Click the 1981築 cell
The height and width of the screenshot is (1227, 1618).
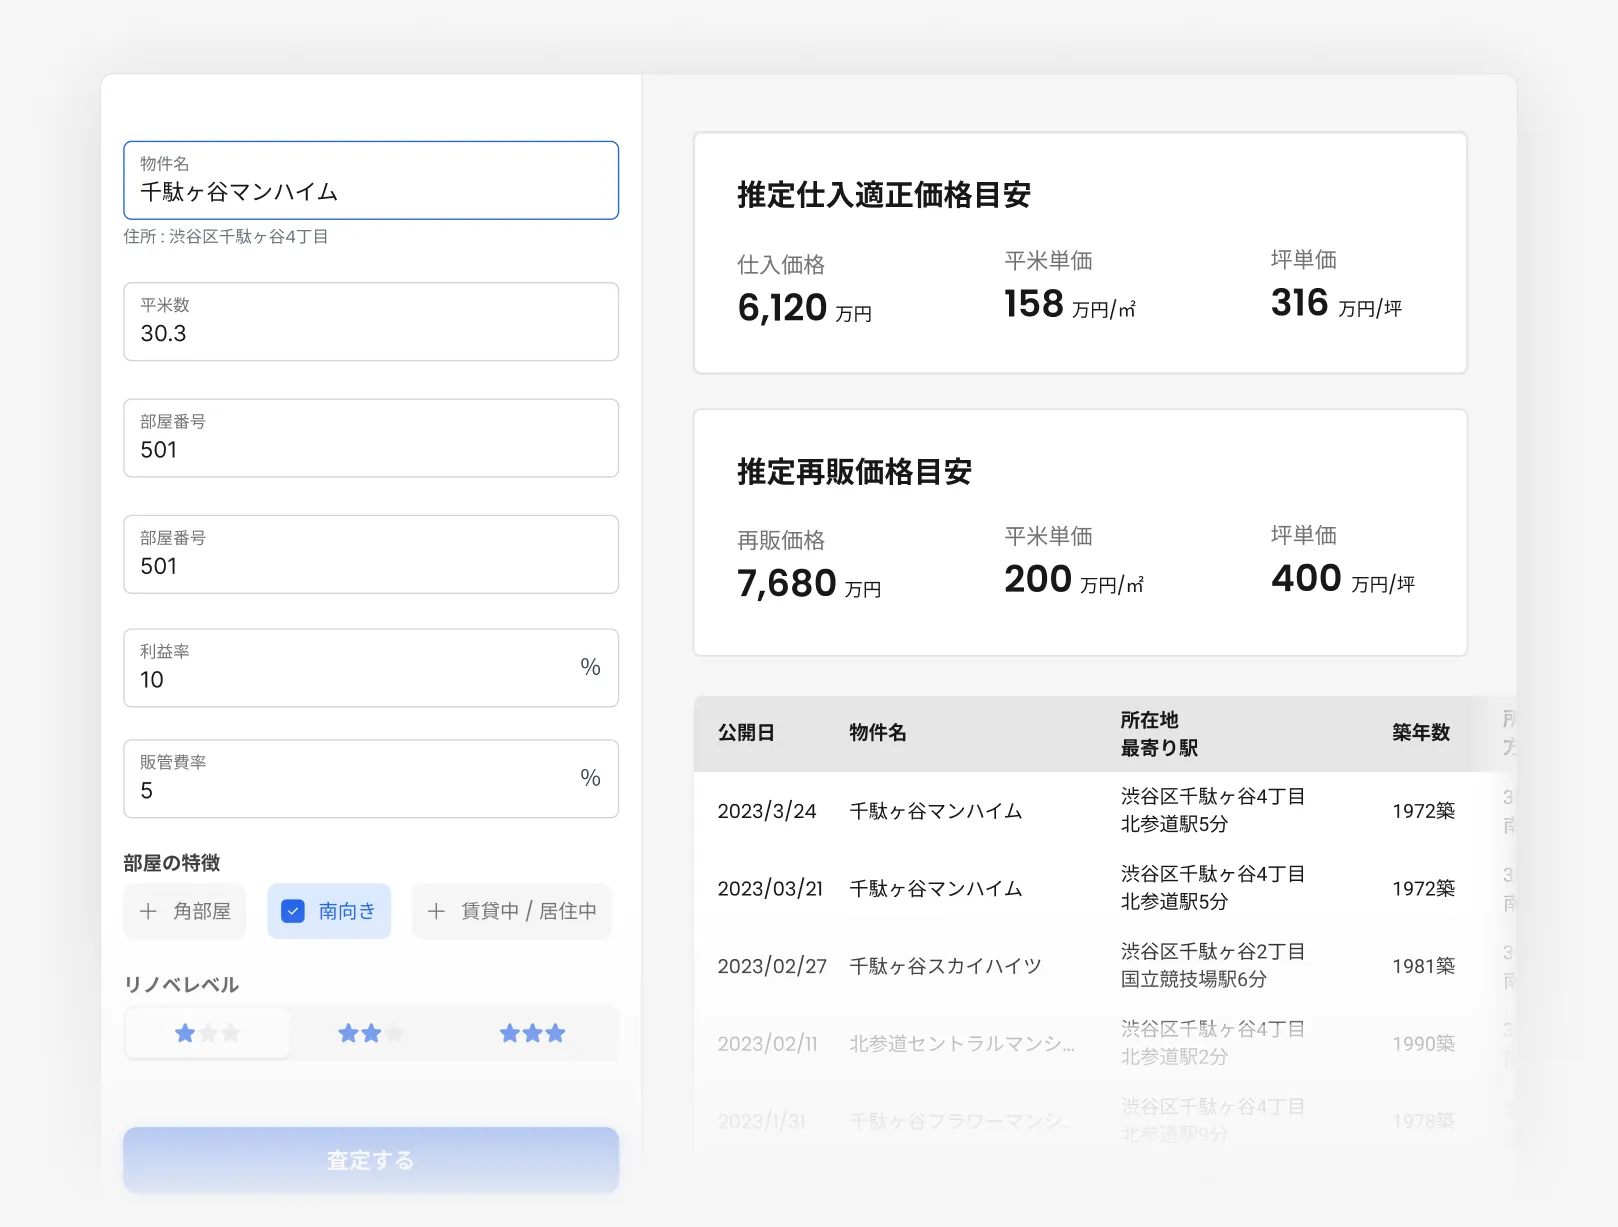pyautogui.click(x=1424, y=966)
